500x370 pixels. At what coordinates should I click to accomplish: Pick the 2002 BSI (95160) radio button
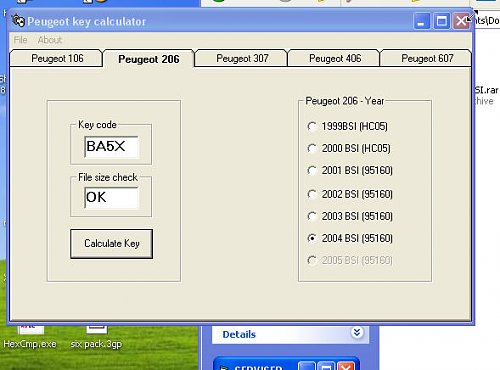coord(312,194)
